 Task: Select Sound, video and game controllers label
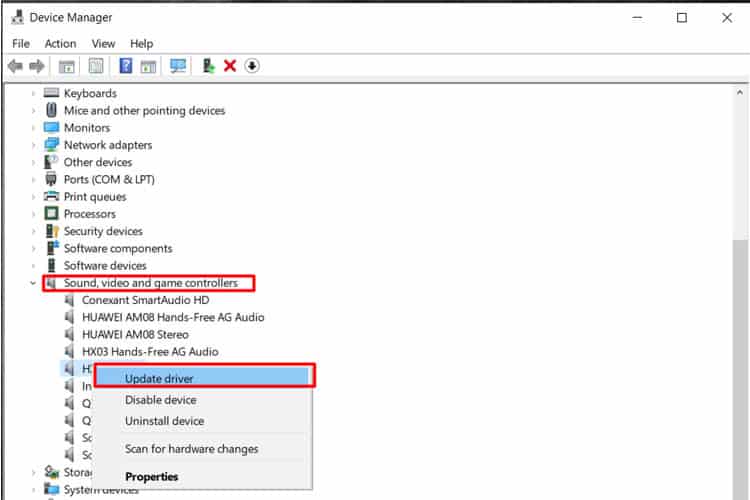[x=151, y=283]
